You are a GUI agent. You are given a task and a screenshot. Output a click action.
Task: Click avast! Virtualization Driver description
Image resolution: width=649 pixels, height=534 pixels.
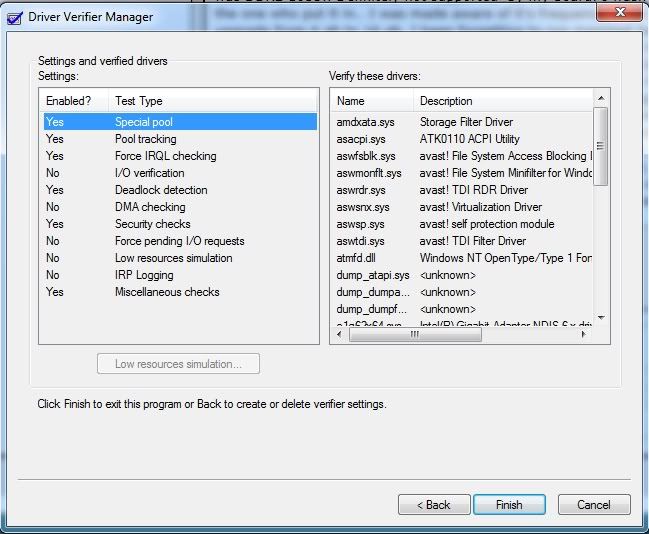[x=481, y=207]
